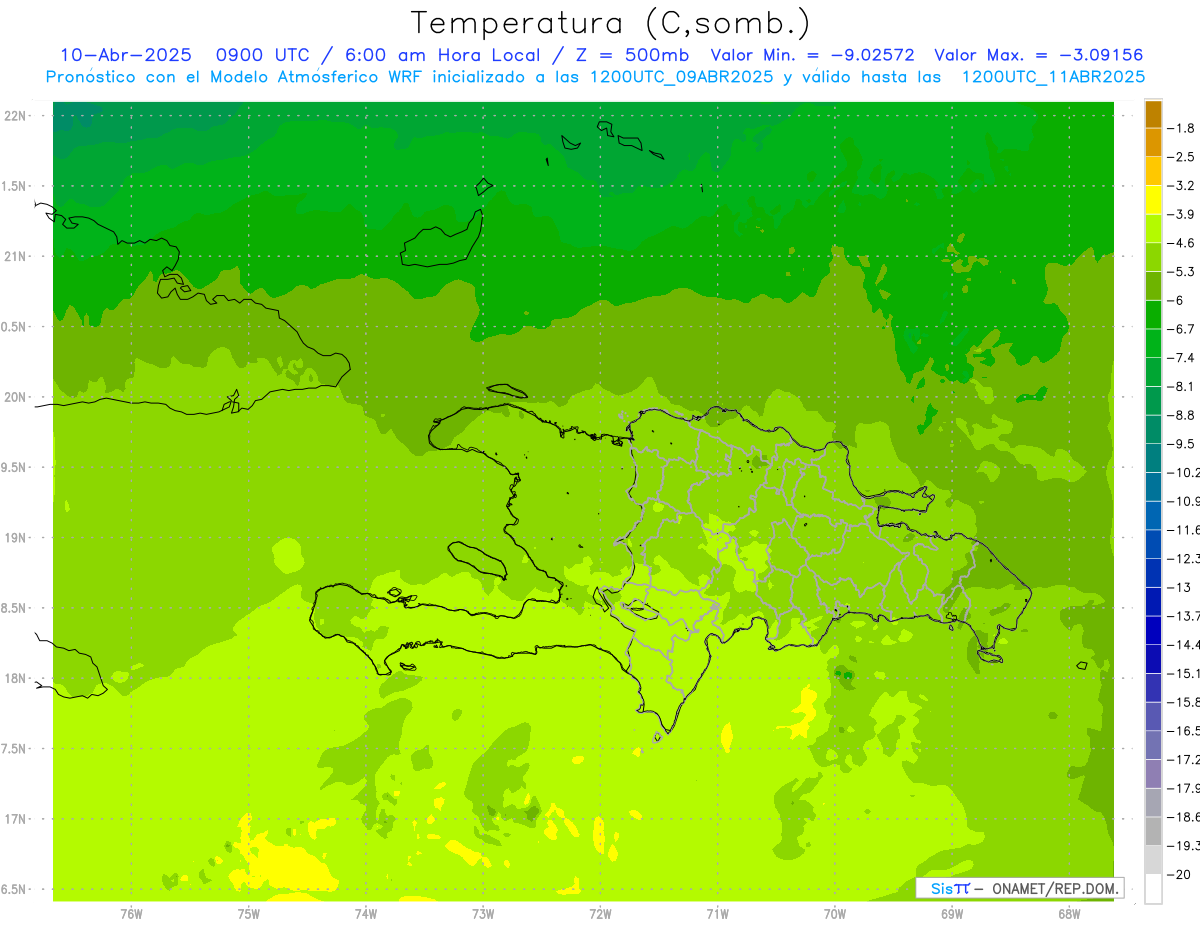Image resolution: width=1200 pixels, height=927 pixels.
Task: Click the 73W longitude axis label
Action: click(483, 914)
